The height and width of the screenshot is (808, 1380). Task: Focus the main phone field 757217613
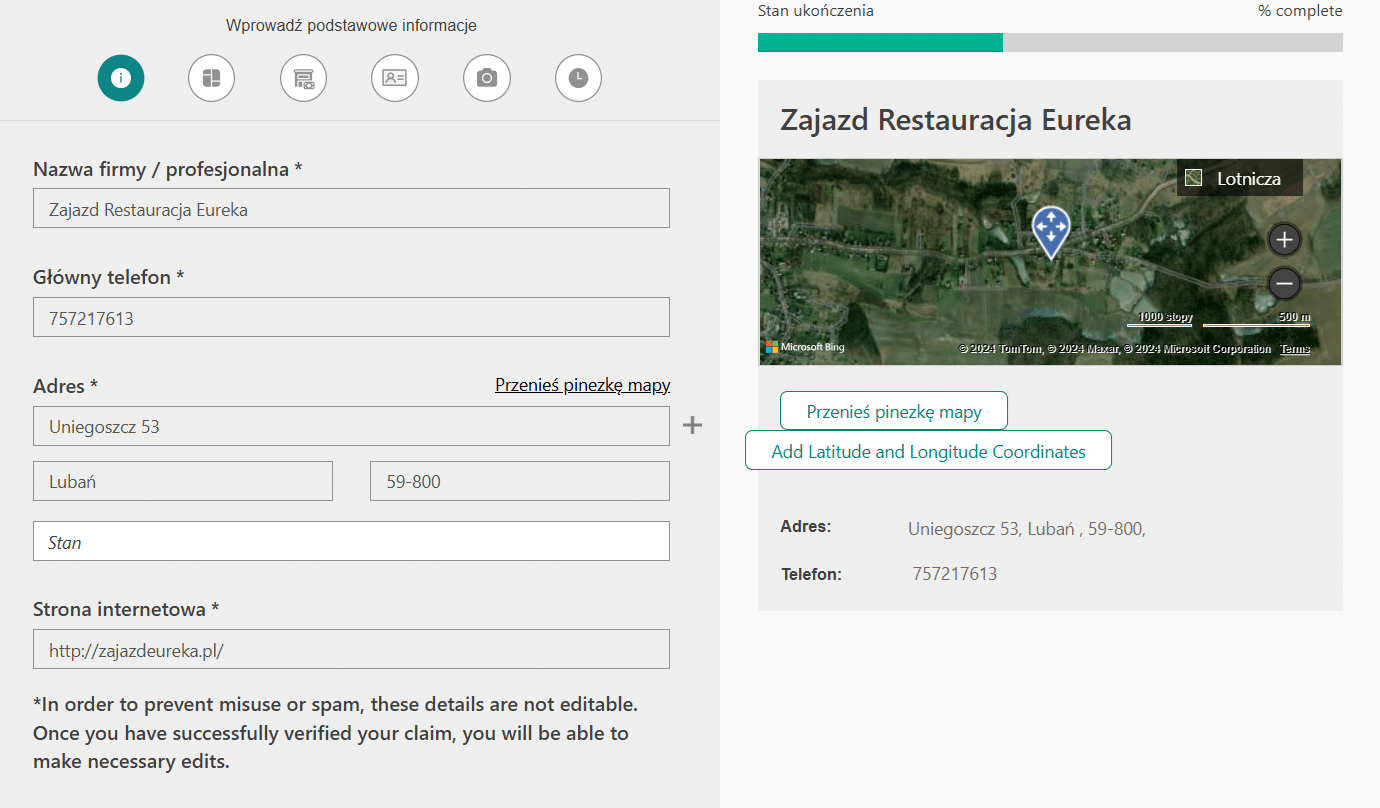point(351,317)
